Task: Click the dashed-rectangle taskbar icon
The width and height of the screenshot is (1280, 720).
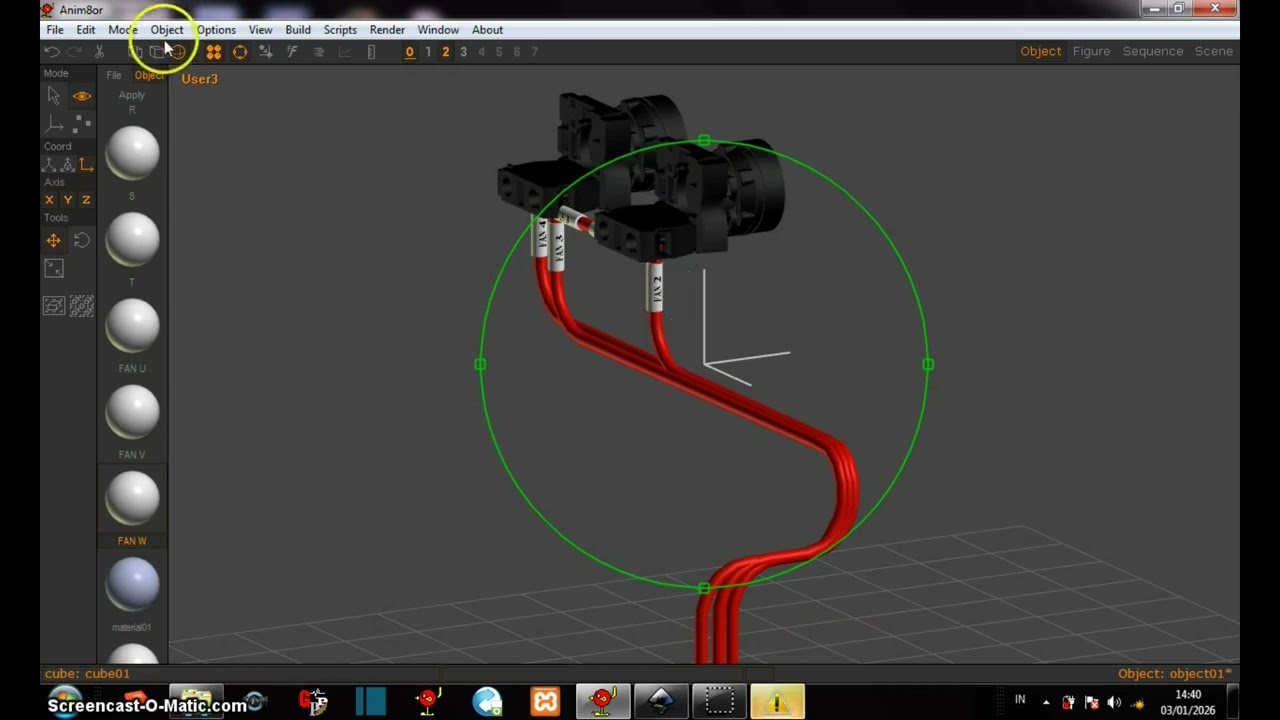Action: coord(719,702)
